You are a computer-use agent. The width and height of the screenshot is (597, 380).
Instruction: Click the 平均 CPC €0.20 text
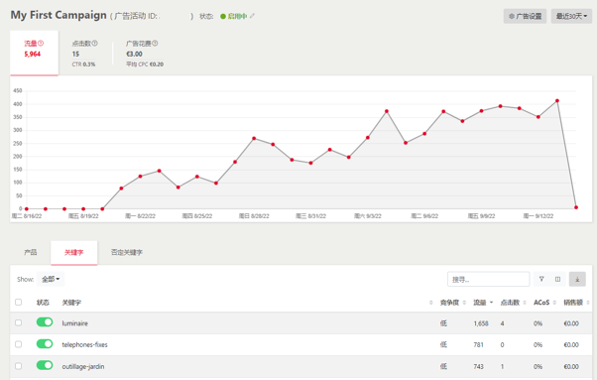coord(145,64)
